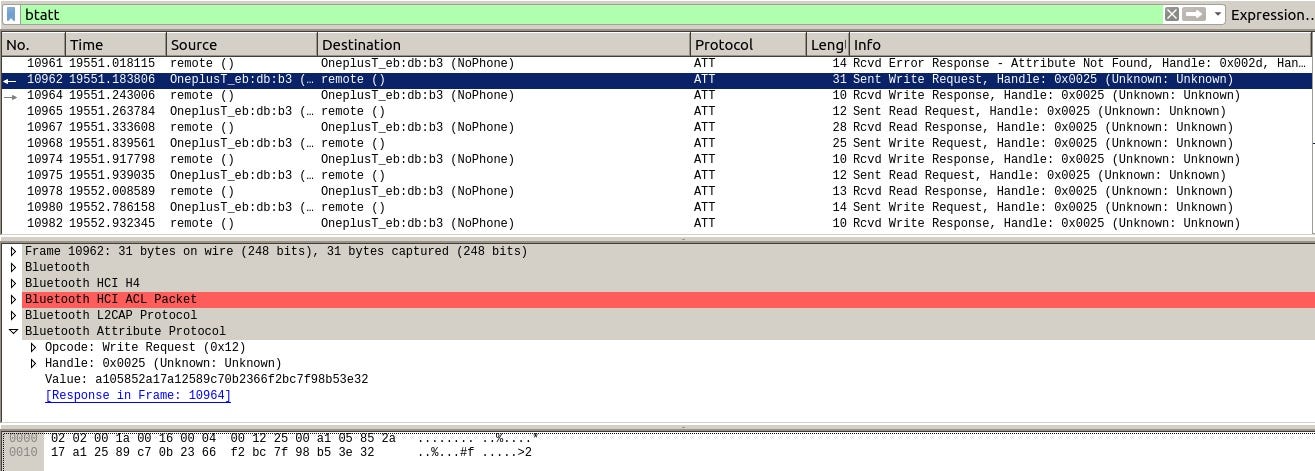Select packet 10965 Sent Read Request
This screenshot has height=471, width=1315.
click(x=657, y=111)
